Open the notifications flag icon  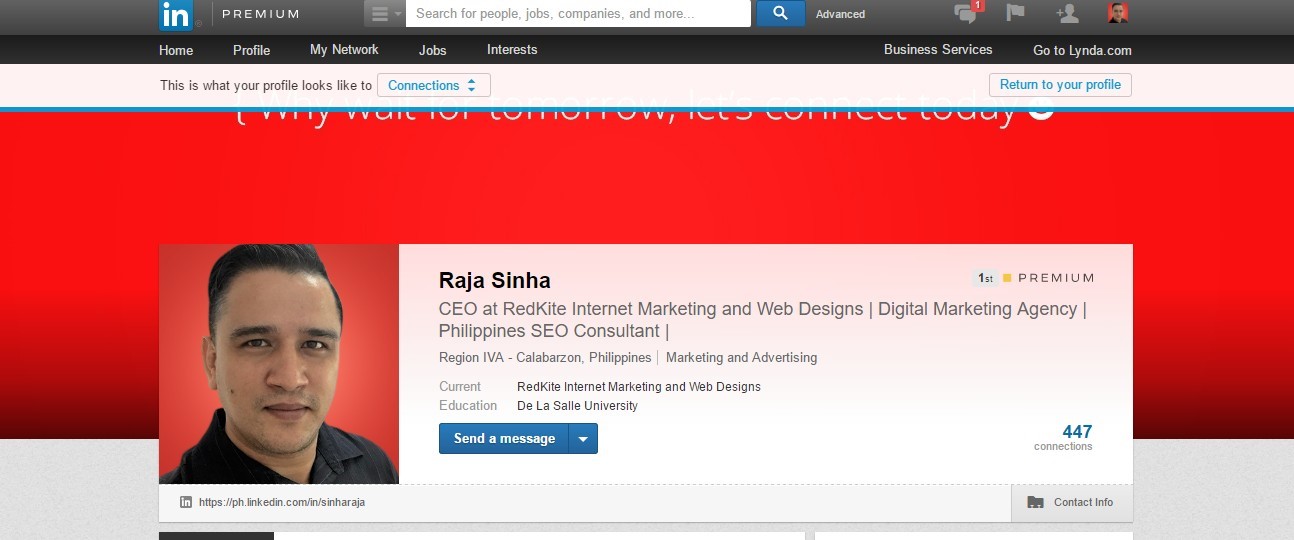1015,14
